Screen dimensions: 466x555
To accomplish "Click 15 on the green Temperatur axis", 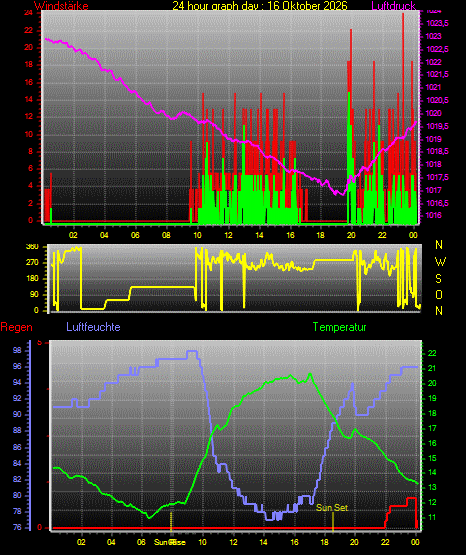I will point(432,458).
